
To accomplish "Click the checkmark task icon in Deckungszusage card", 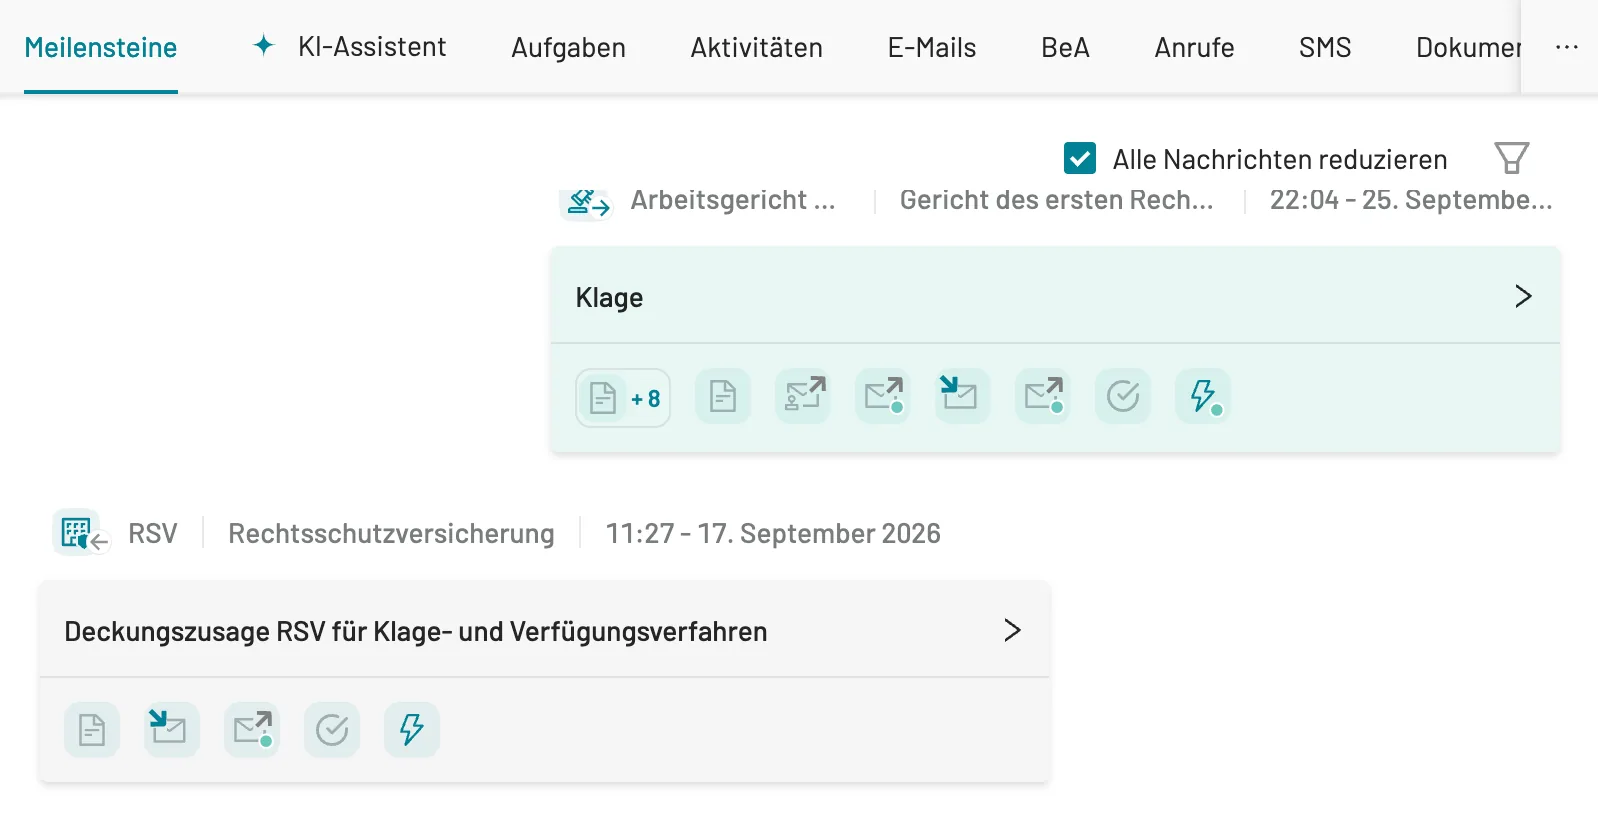I will [x=332, y=730].
